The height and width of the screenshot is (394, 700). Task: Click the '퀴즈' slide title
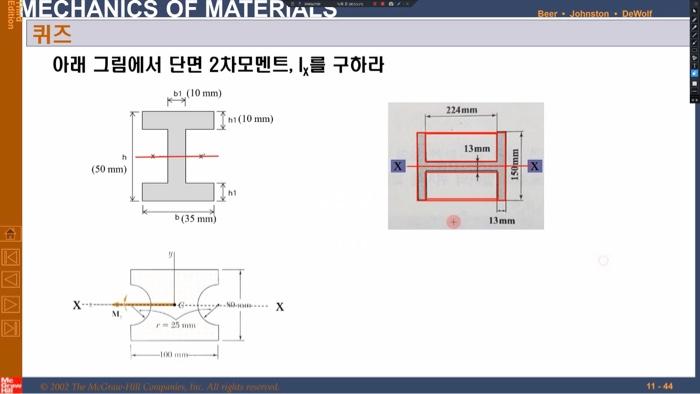point(52,34)
